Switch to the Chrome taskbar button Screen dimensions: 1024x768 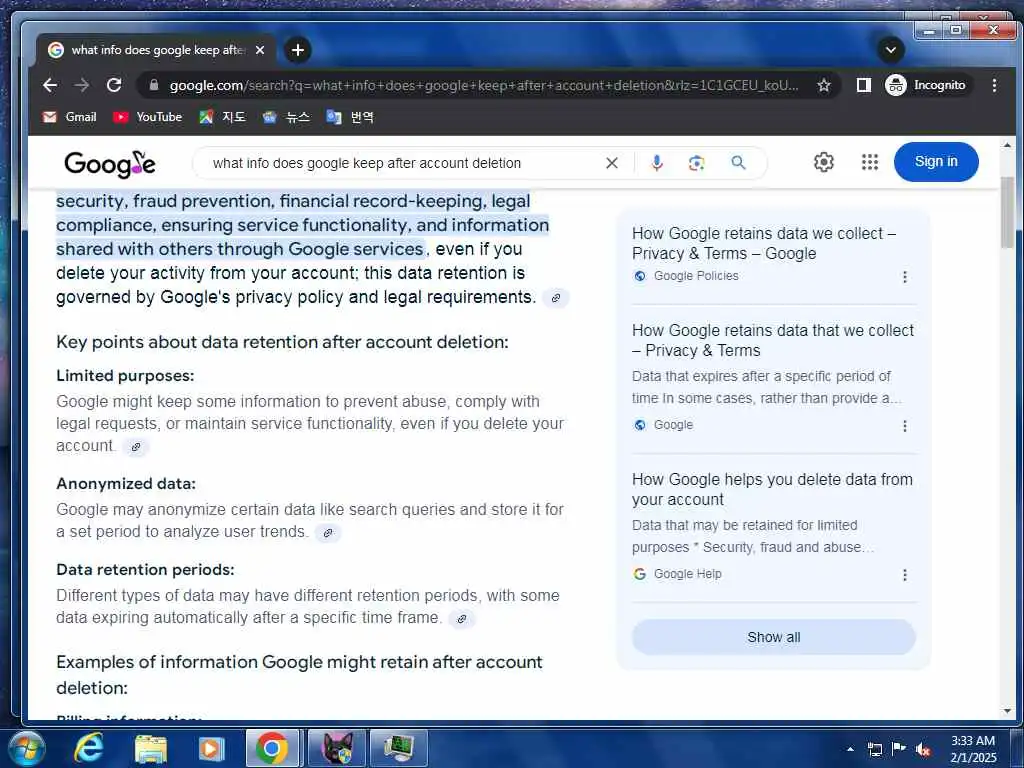coord(272,748)
